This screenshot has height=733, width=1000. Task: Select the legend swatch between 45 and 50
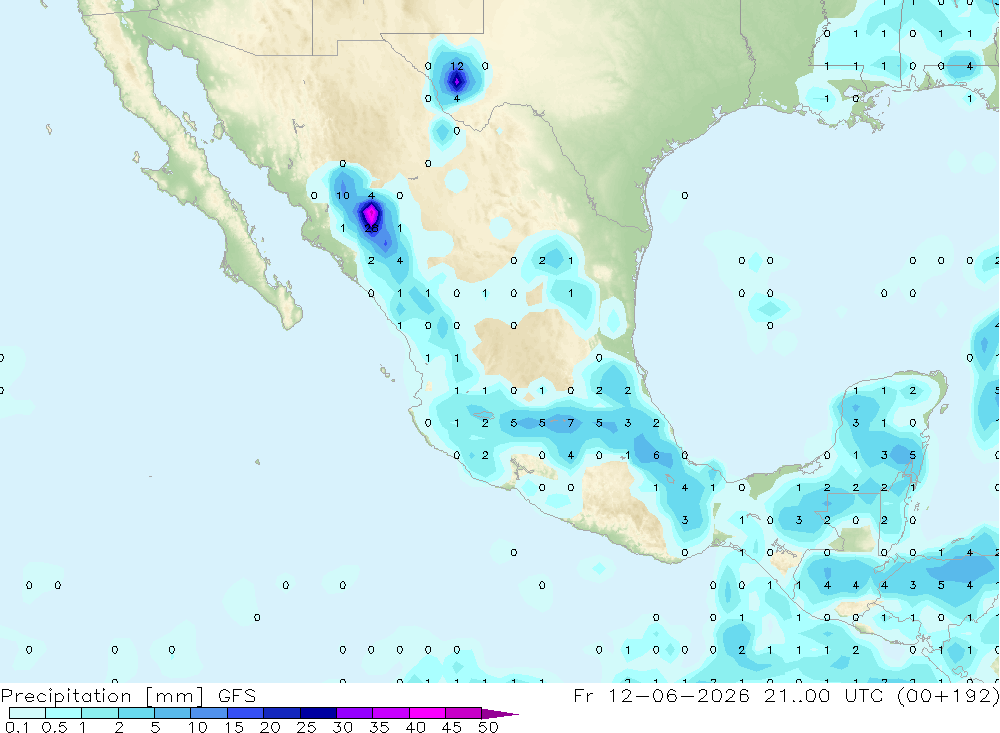pos(464,713)
